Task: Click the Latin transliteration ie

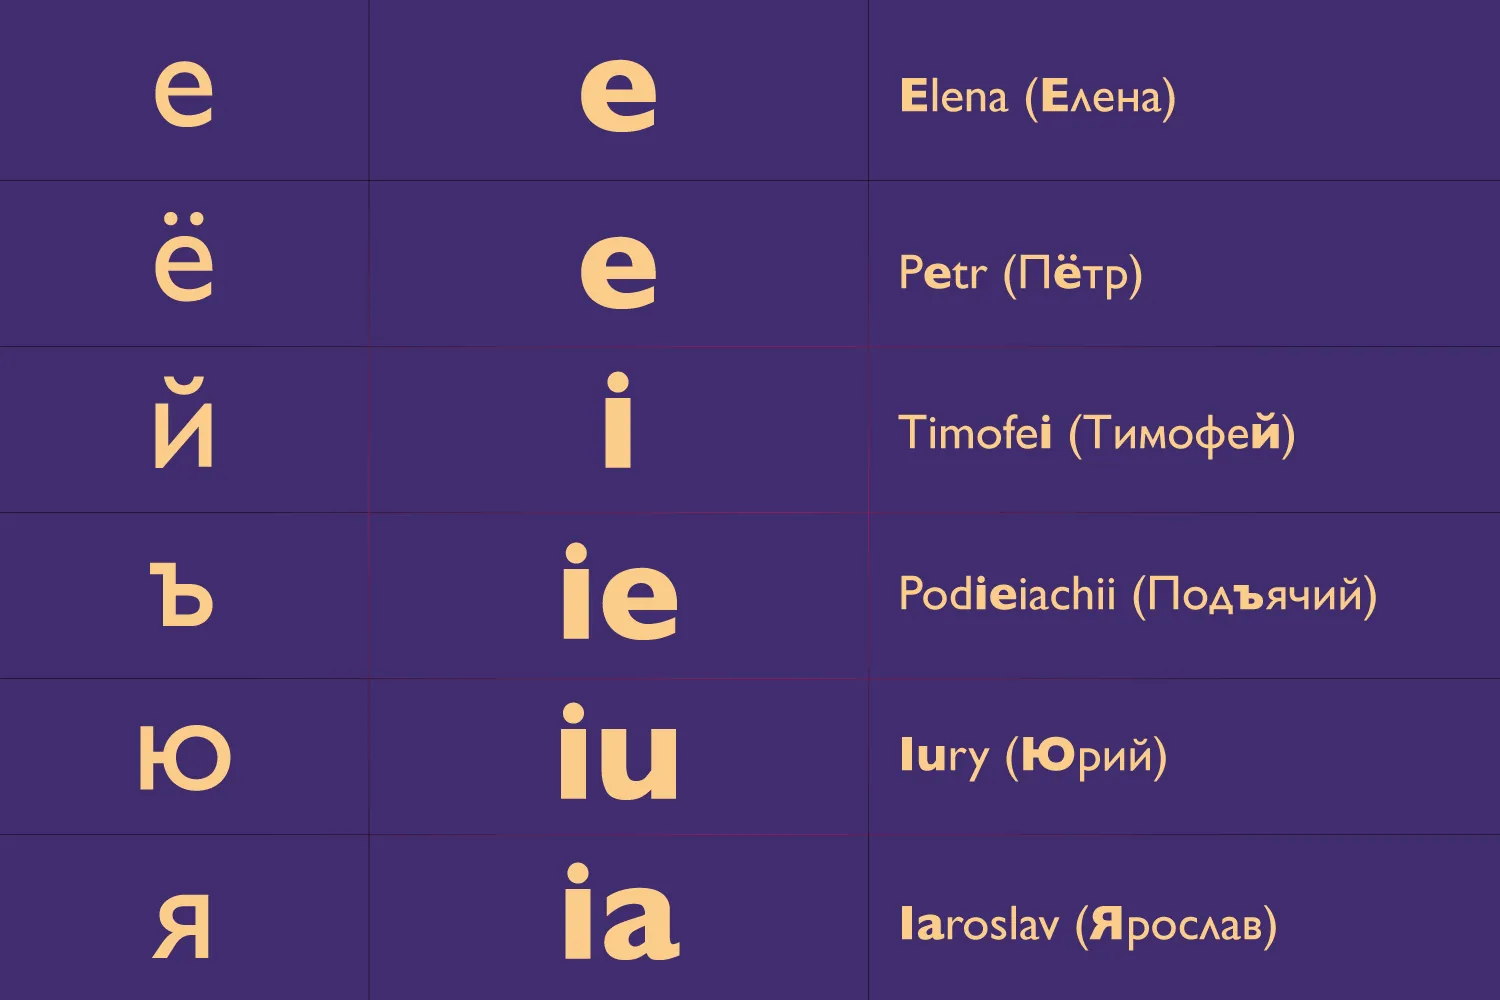Action: click(x=620, y=592)
